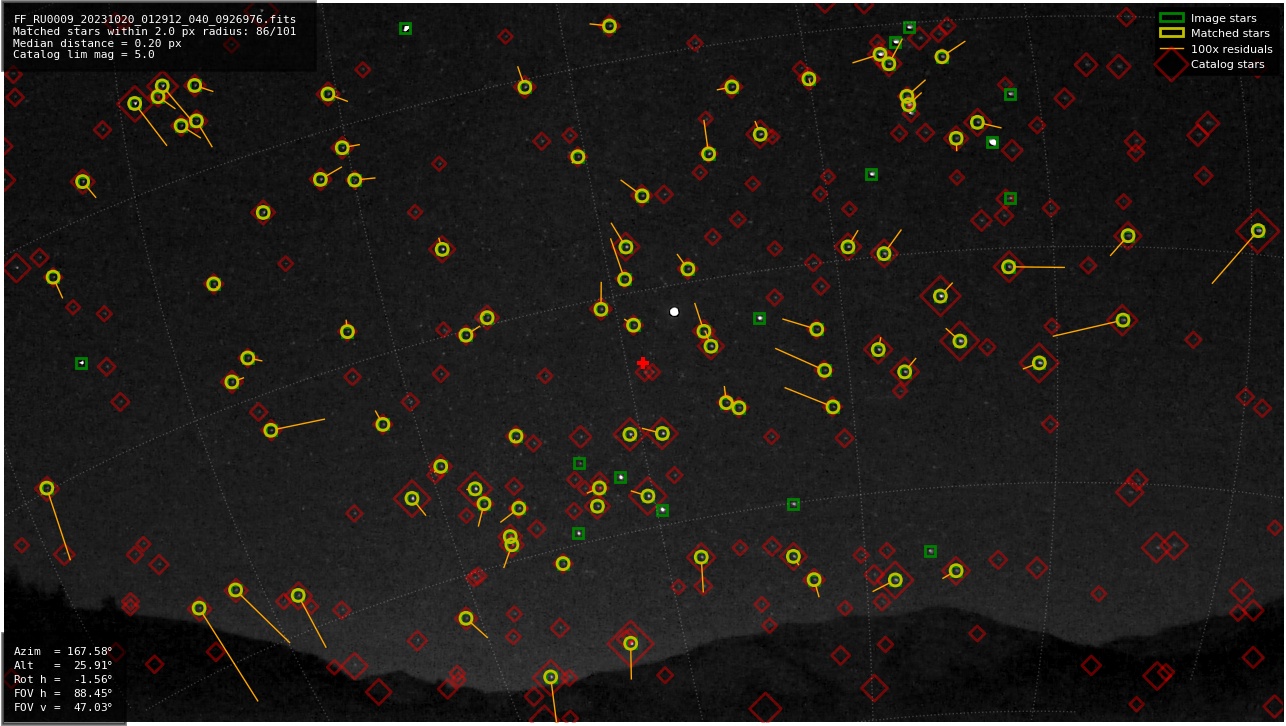Screen dimensions: 1286x726
Task: Click the red Catalog stars legend diamond
Action: pos(1171,64)
